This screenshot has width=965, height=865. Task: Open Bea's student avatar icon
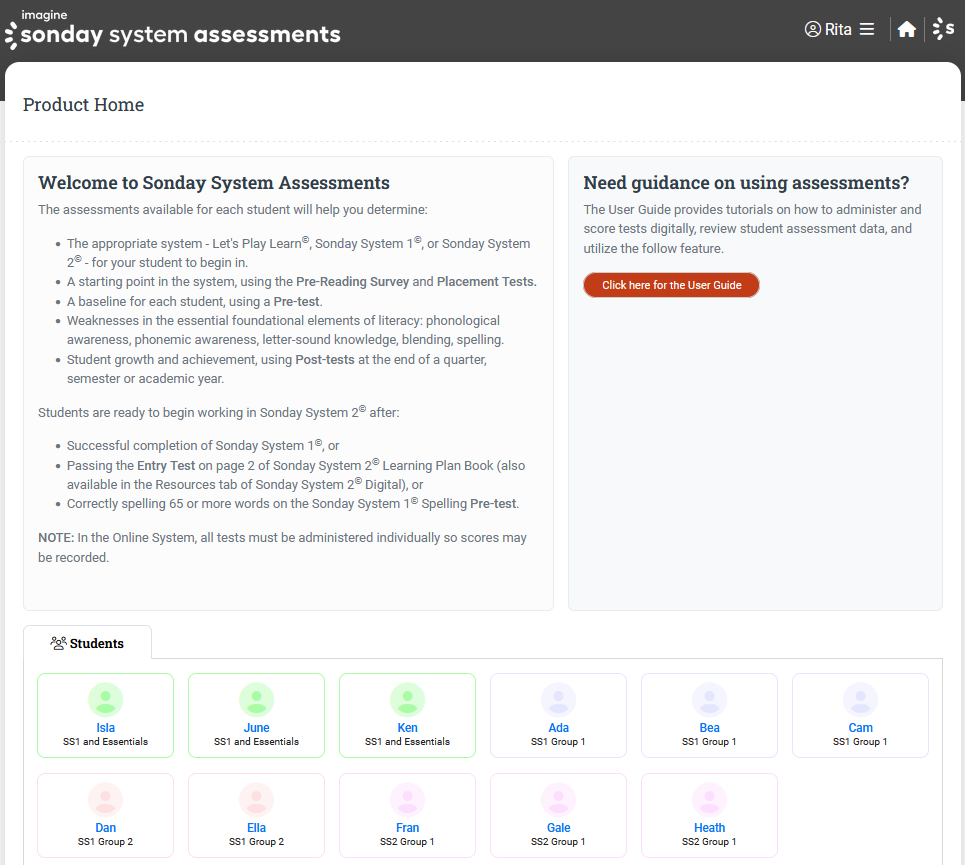[x=710, y=699]
